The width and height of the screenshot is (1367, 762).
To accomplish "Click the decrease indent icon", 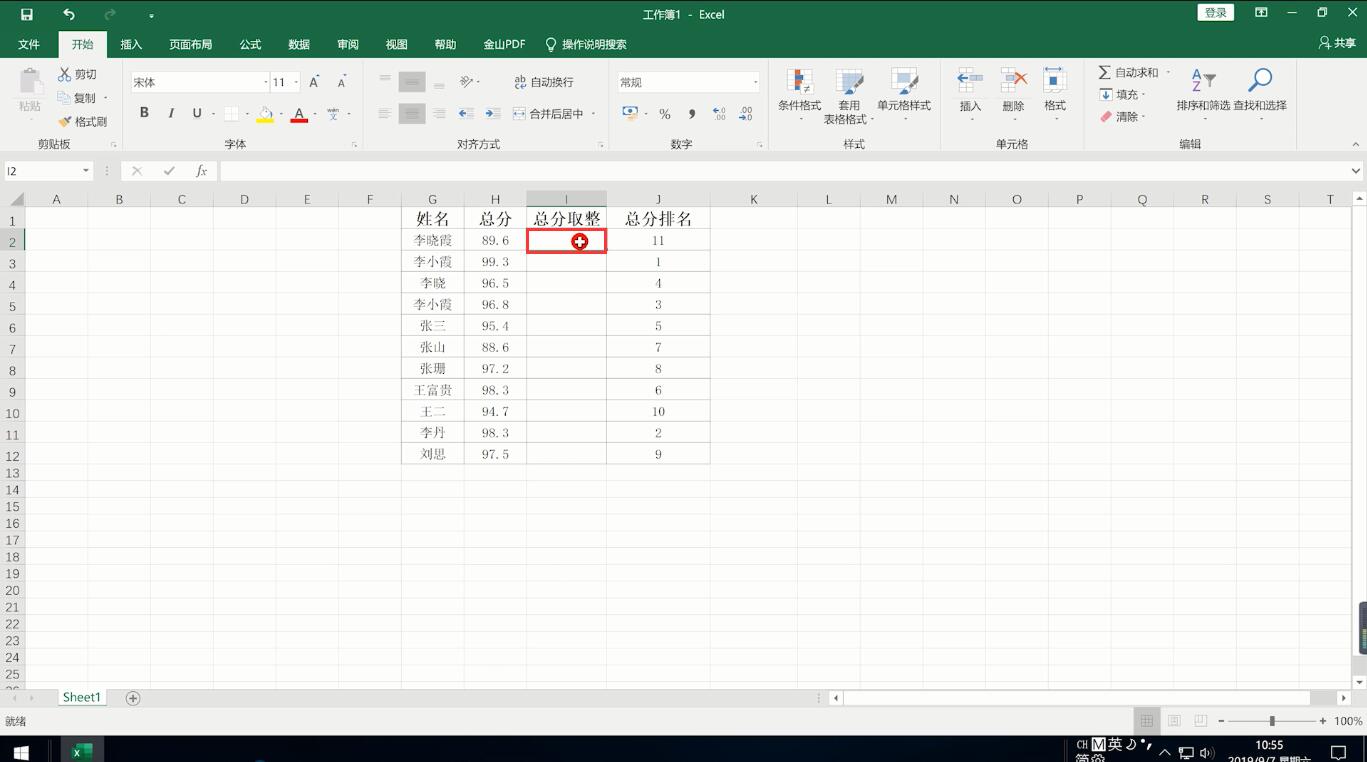I will [x=466, y=114].
